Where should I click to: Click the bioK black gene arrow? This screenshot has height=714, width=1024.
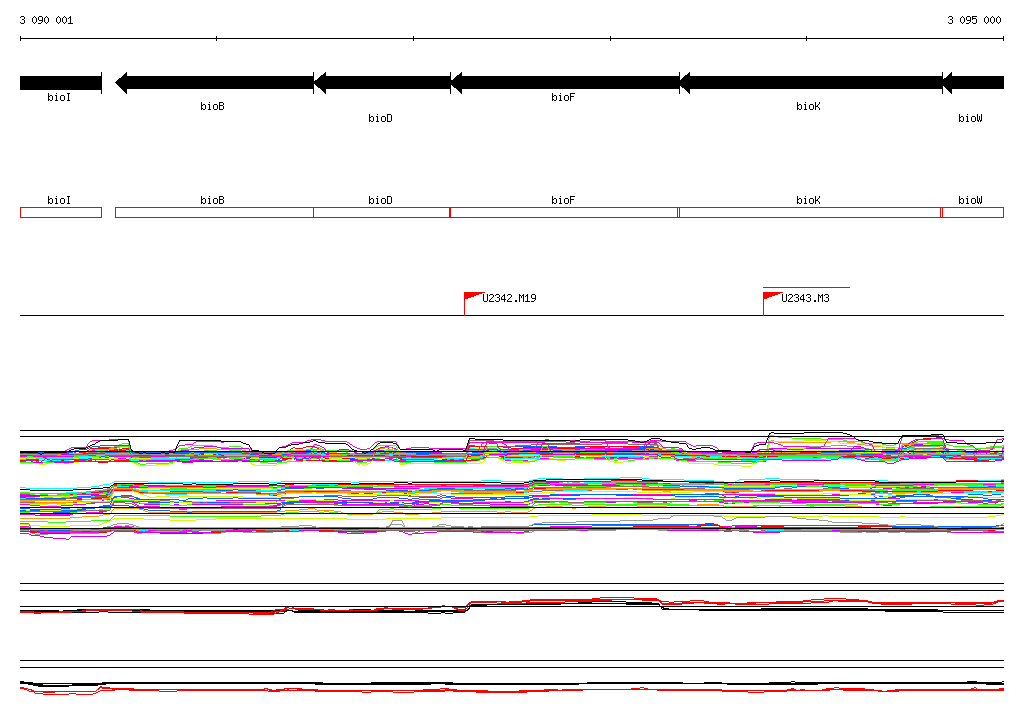click(811, 83)
